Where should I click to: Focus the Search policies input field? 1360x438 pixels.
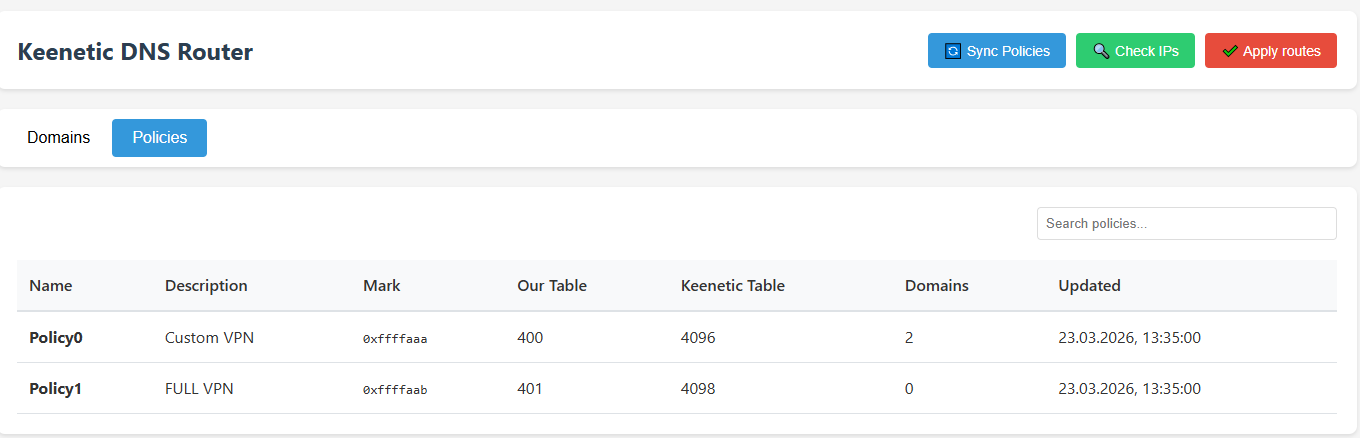click(x=1186, y=224)
